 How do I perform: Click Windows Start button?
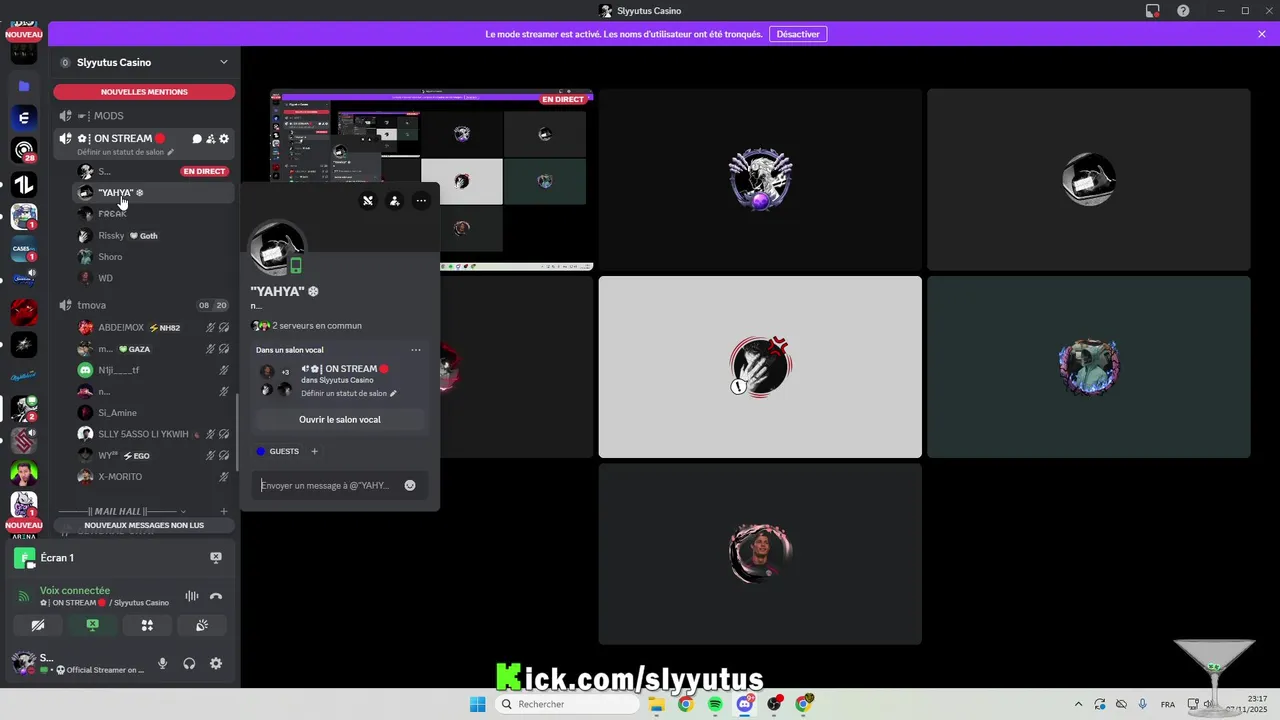pyautogui.click(x=477, y=704)
